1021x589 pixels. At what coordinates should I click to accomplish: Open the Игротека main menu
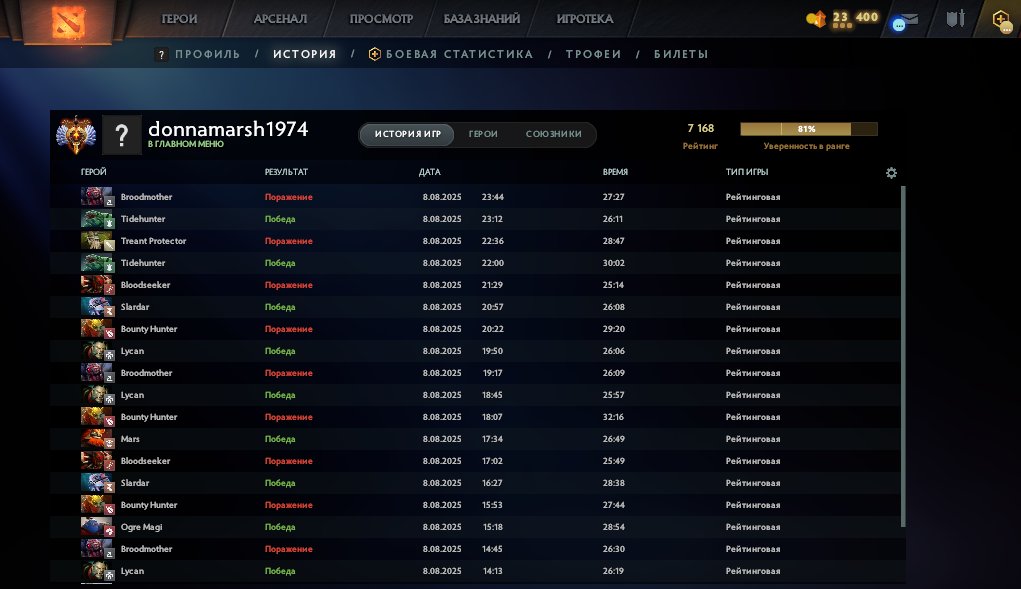click(x=585, y=19)
